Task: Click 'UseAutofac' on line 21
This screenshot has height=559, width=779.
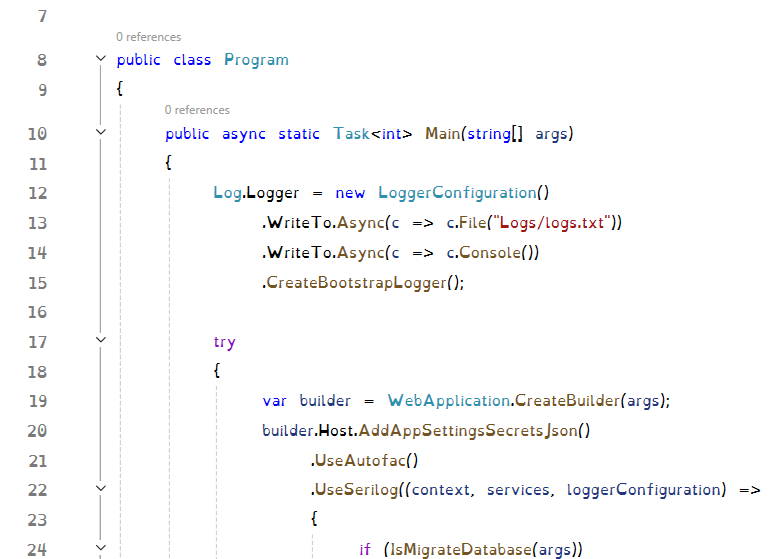Action: coord(361,461)
